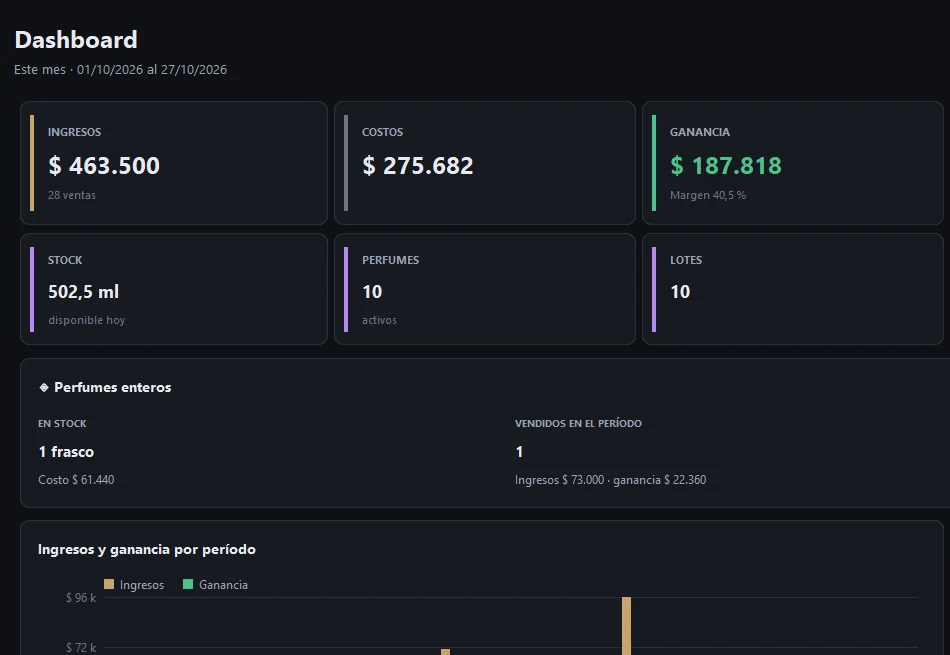Viewport: 950px width, 655px height.
Task: Select the VENDIDOS EN EL PERÍODO label
Action: point(578,424)
